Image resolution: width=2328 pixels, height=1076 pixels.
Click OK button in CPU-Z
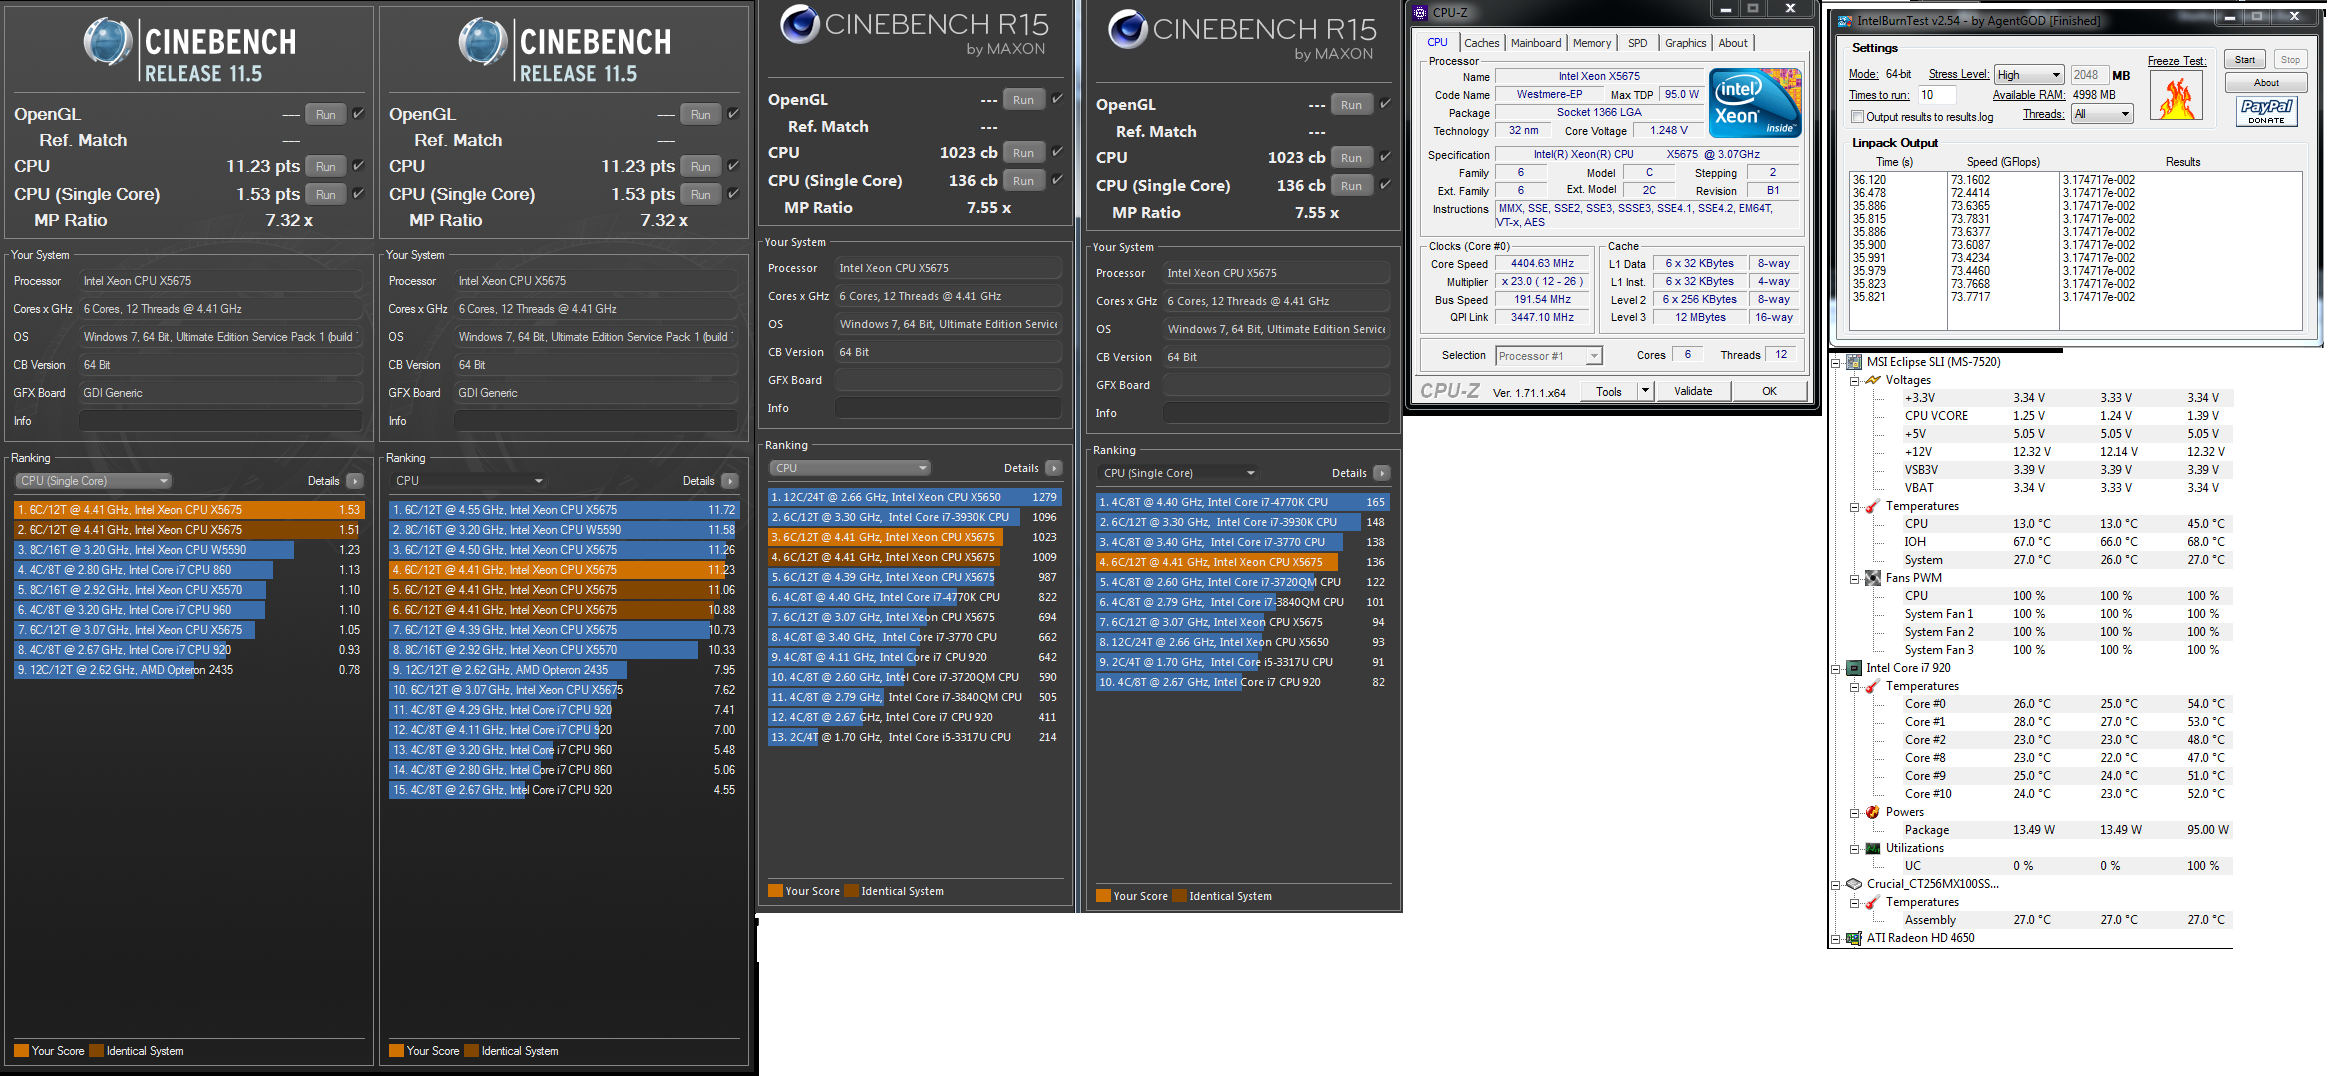(x=1769, y=391)
